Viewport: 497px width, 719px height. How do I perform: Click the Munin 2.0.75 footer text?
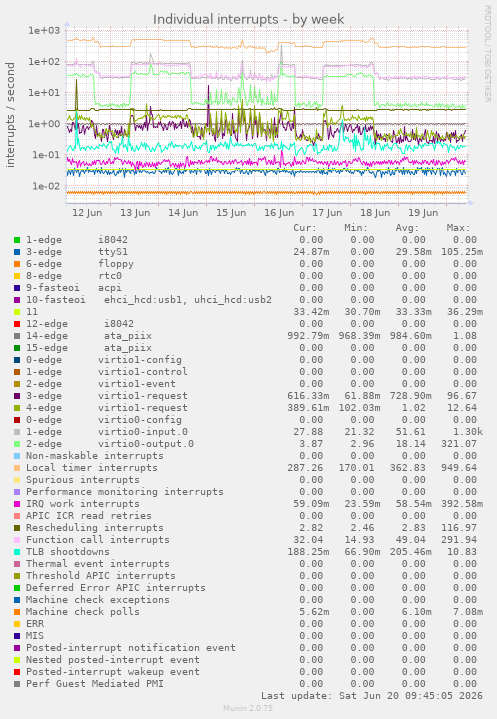248,708
